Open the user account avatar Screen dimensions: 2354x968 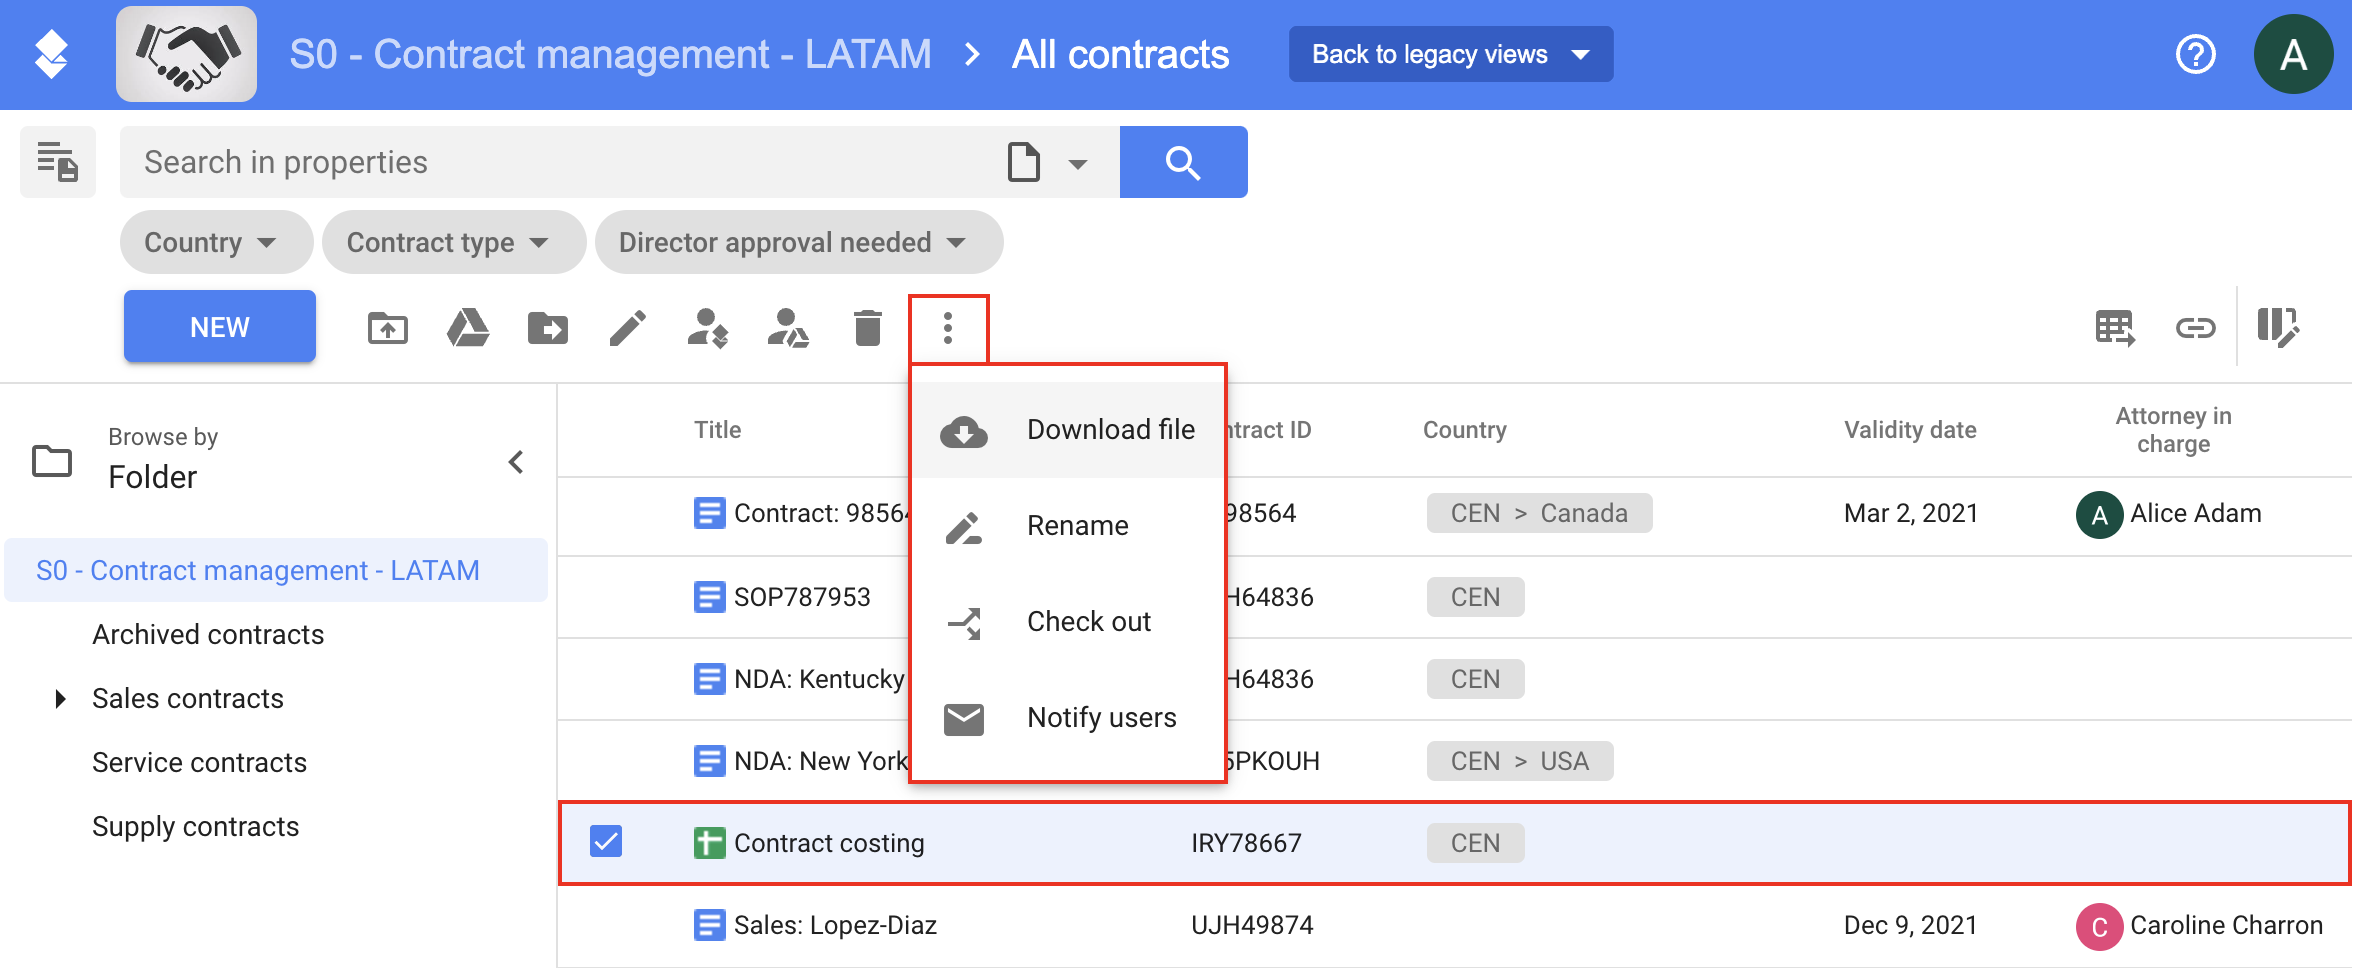click(x=2293, y=54)
